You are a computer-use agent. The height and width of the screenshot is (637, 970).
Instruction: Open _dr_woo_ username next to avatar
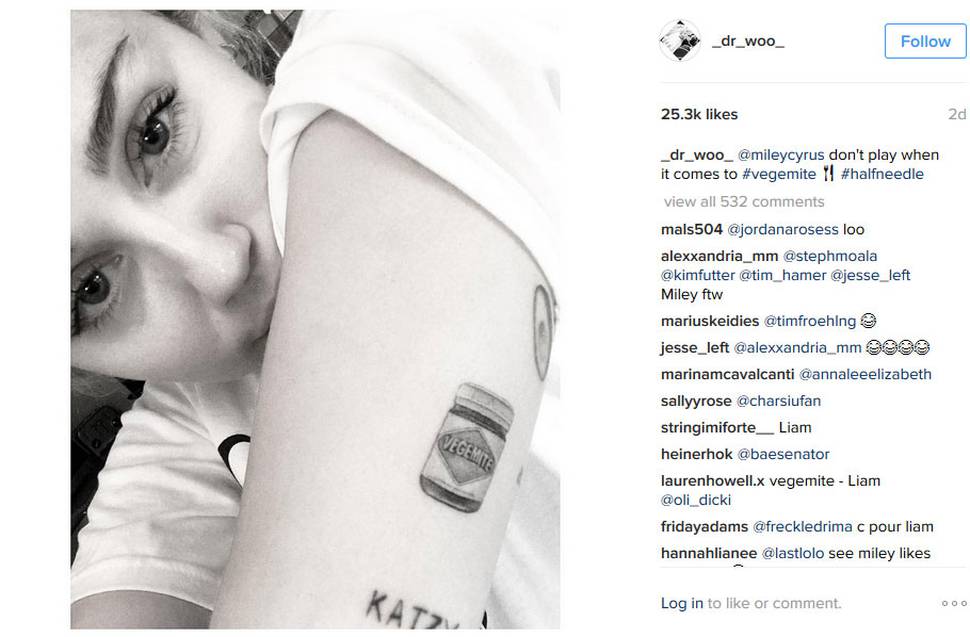(748, 41)
